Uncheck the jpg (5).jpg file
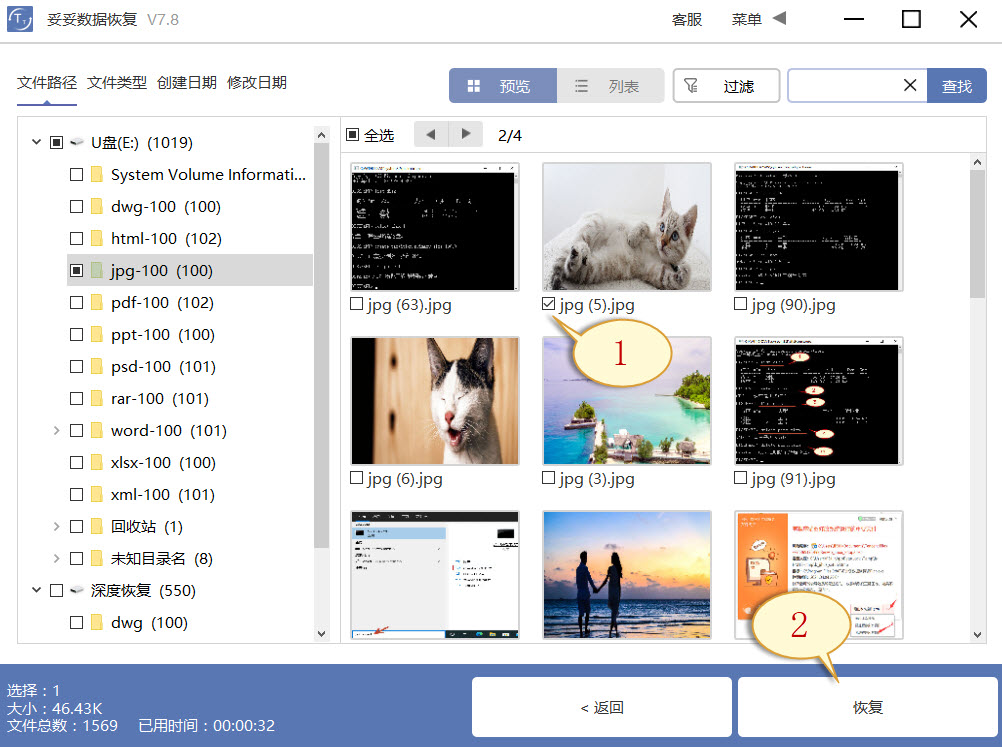Image resolution: width=1002 pixels, height=747 pixels. [549, 304]
